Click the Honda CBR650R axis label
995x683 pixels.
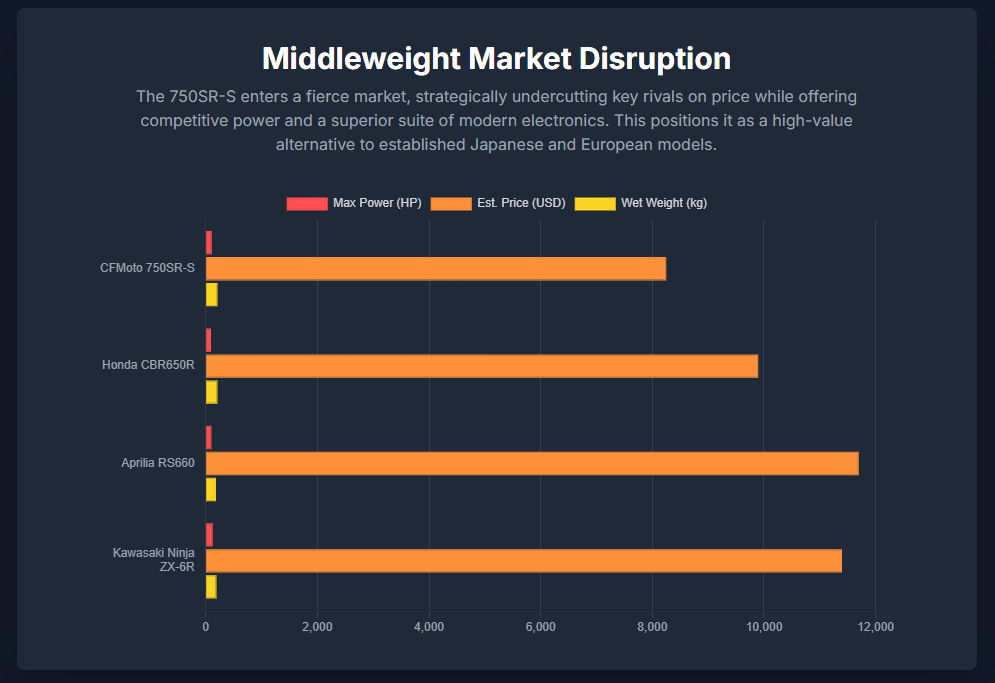148,366
